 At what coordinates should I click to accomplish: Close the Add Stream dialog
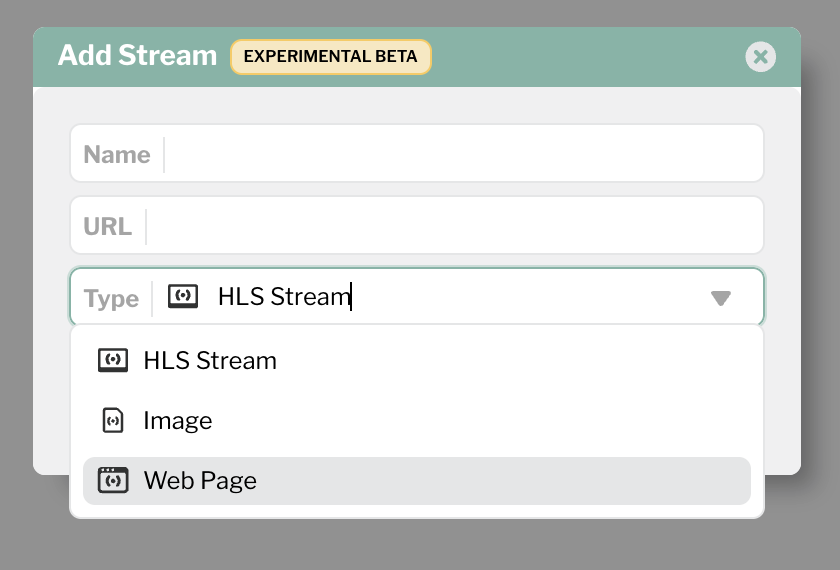click(x=760, y=56)
